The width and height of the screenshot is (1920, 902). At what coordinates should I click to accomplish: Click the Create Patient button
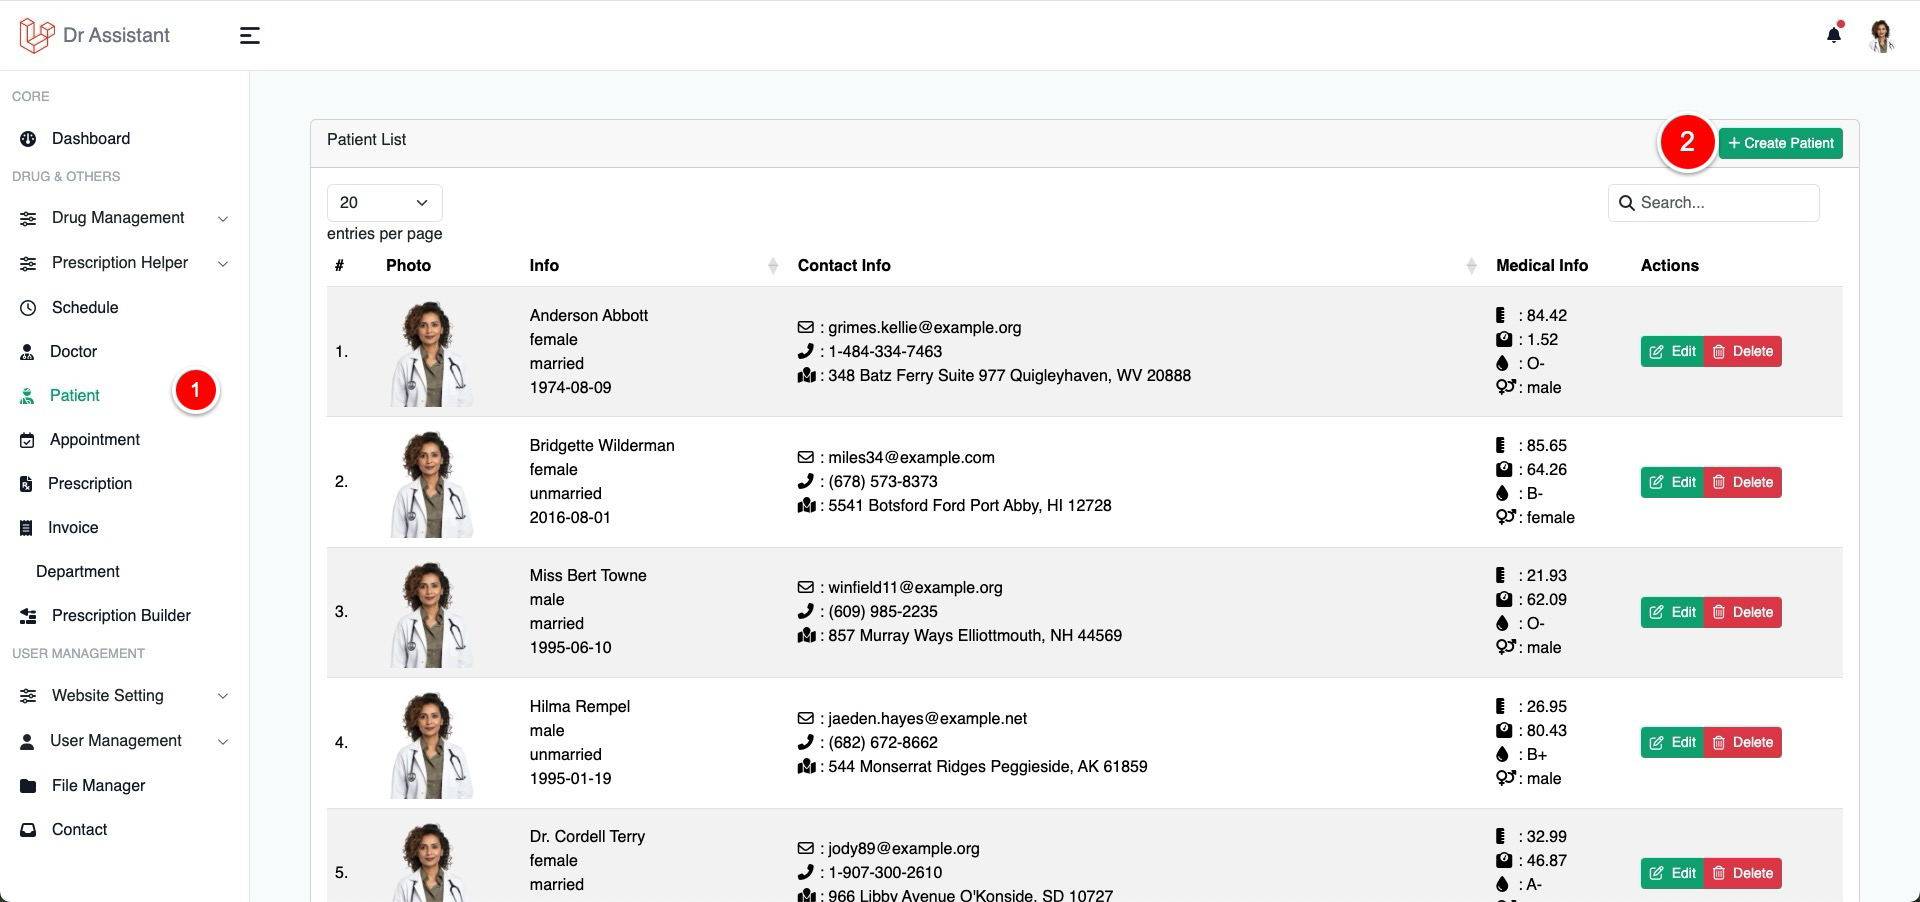1781,143
